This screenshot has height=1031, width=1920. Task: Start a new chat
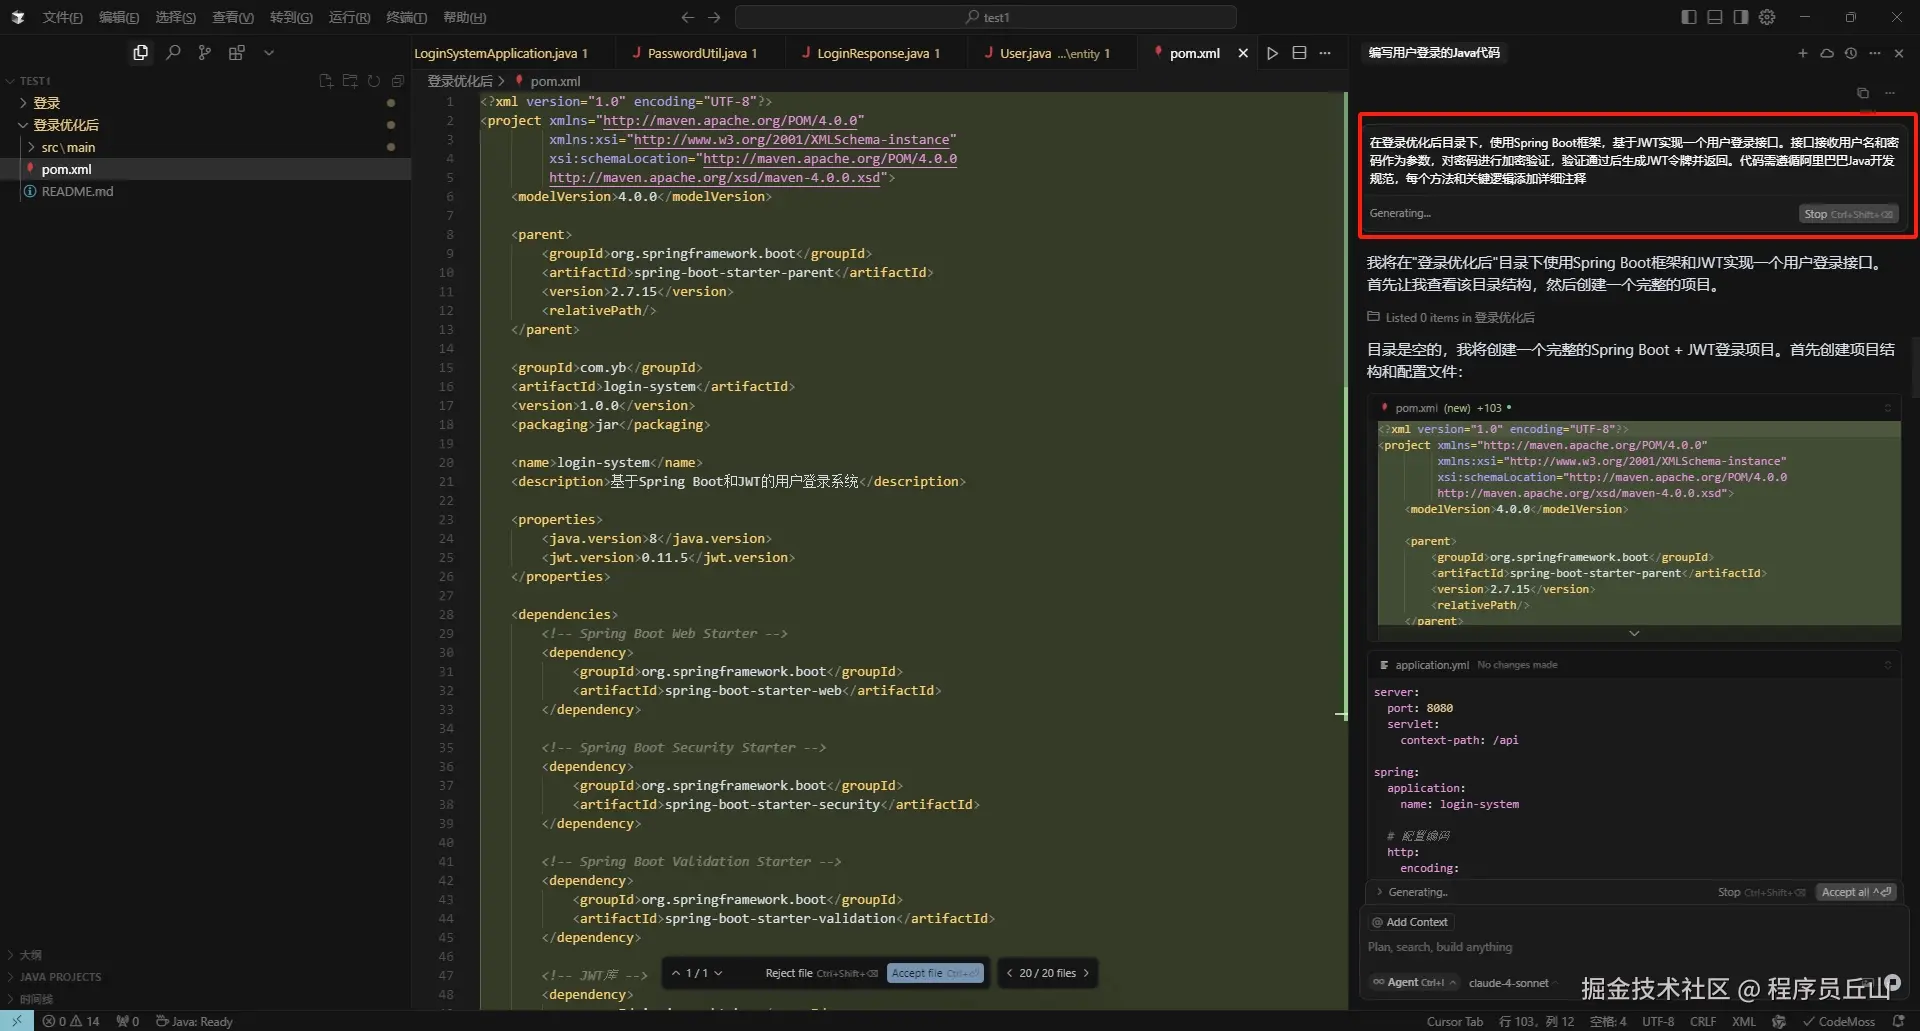click(1803, 53)
